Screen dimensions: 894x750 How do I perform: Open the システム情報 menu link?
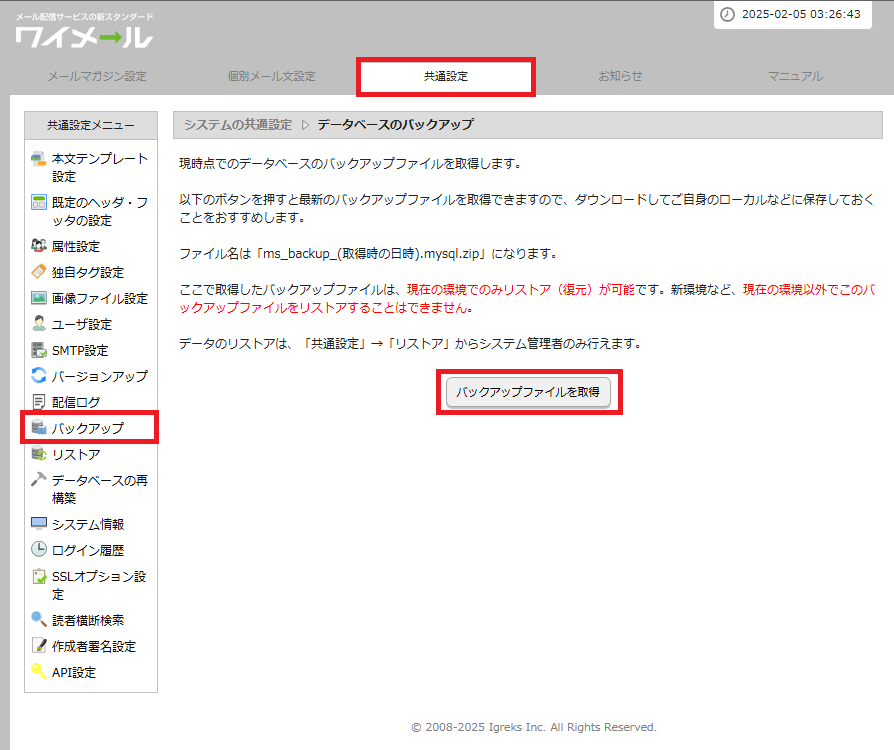point(88,524)
